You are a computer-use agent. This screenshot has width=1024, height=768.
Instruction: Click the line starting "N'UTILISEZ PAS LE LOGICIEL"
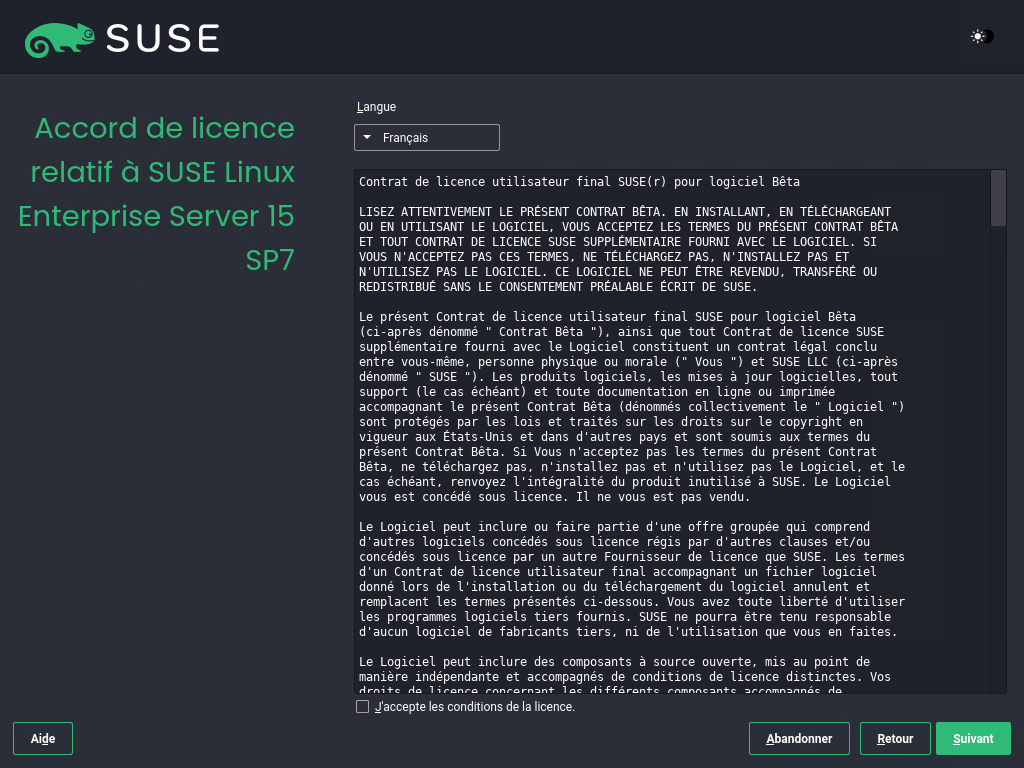coord(618,272)
